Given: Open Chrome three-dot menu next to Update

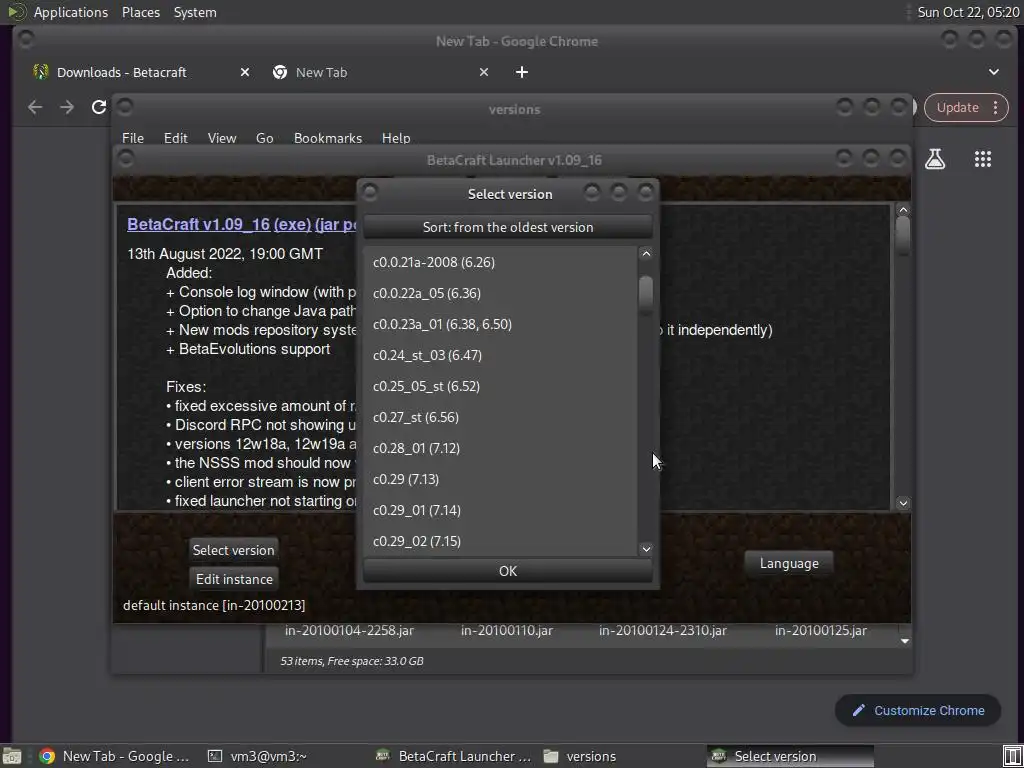Looking at the screenshot, I should pos(995,108).
